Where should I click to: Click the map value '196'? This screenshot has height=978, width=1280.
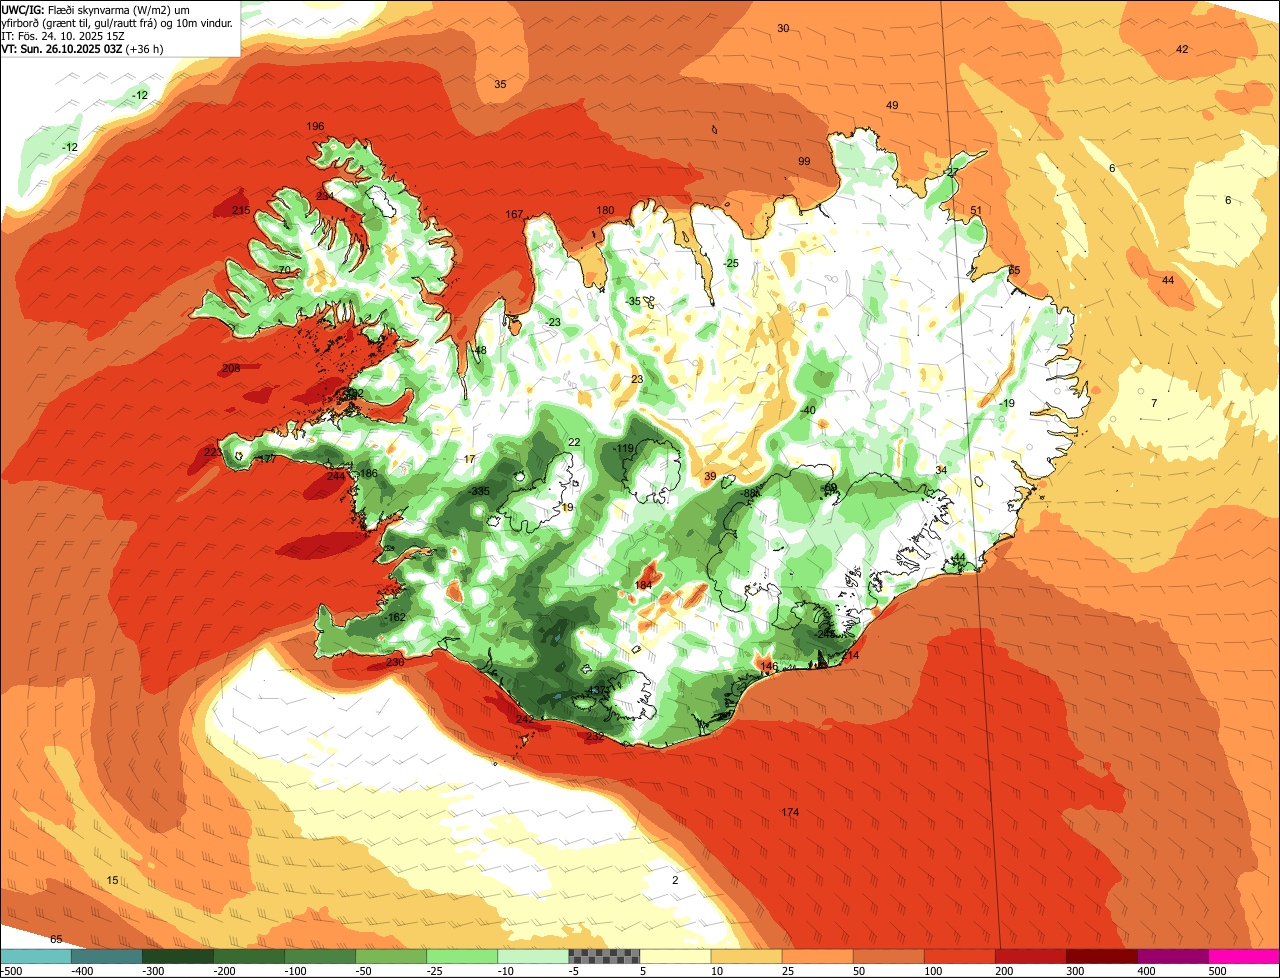tap(315, 126)
